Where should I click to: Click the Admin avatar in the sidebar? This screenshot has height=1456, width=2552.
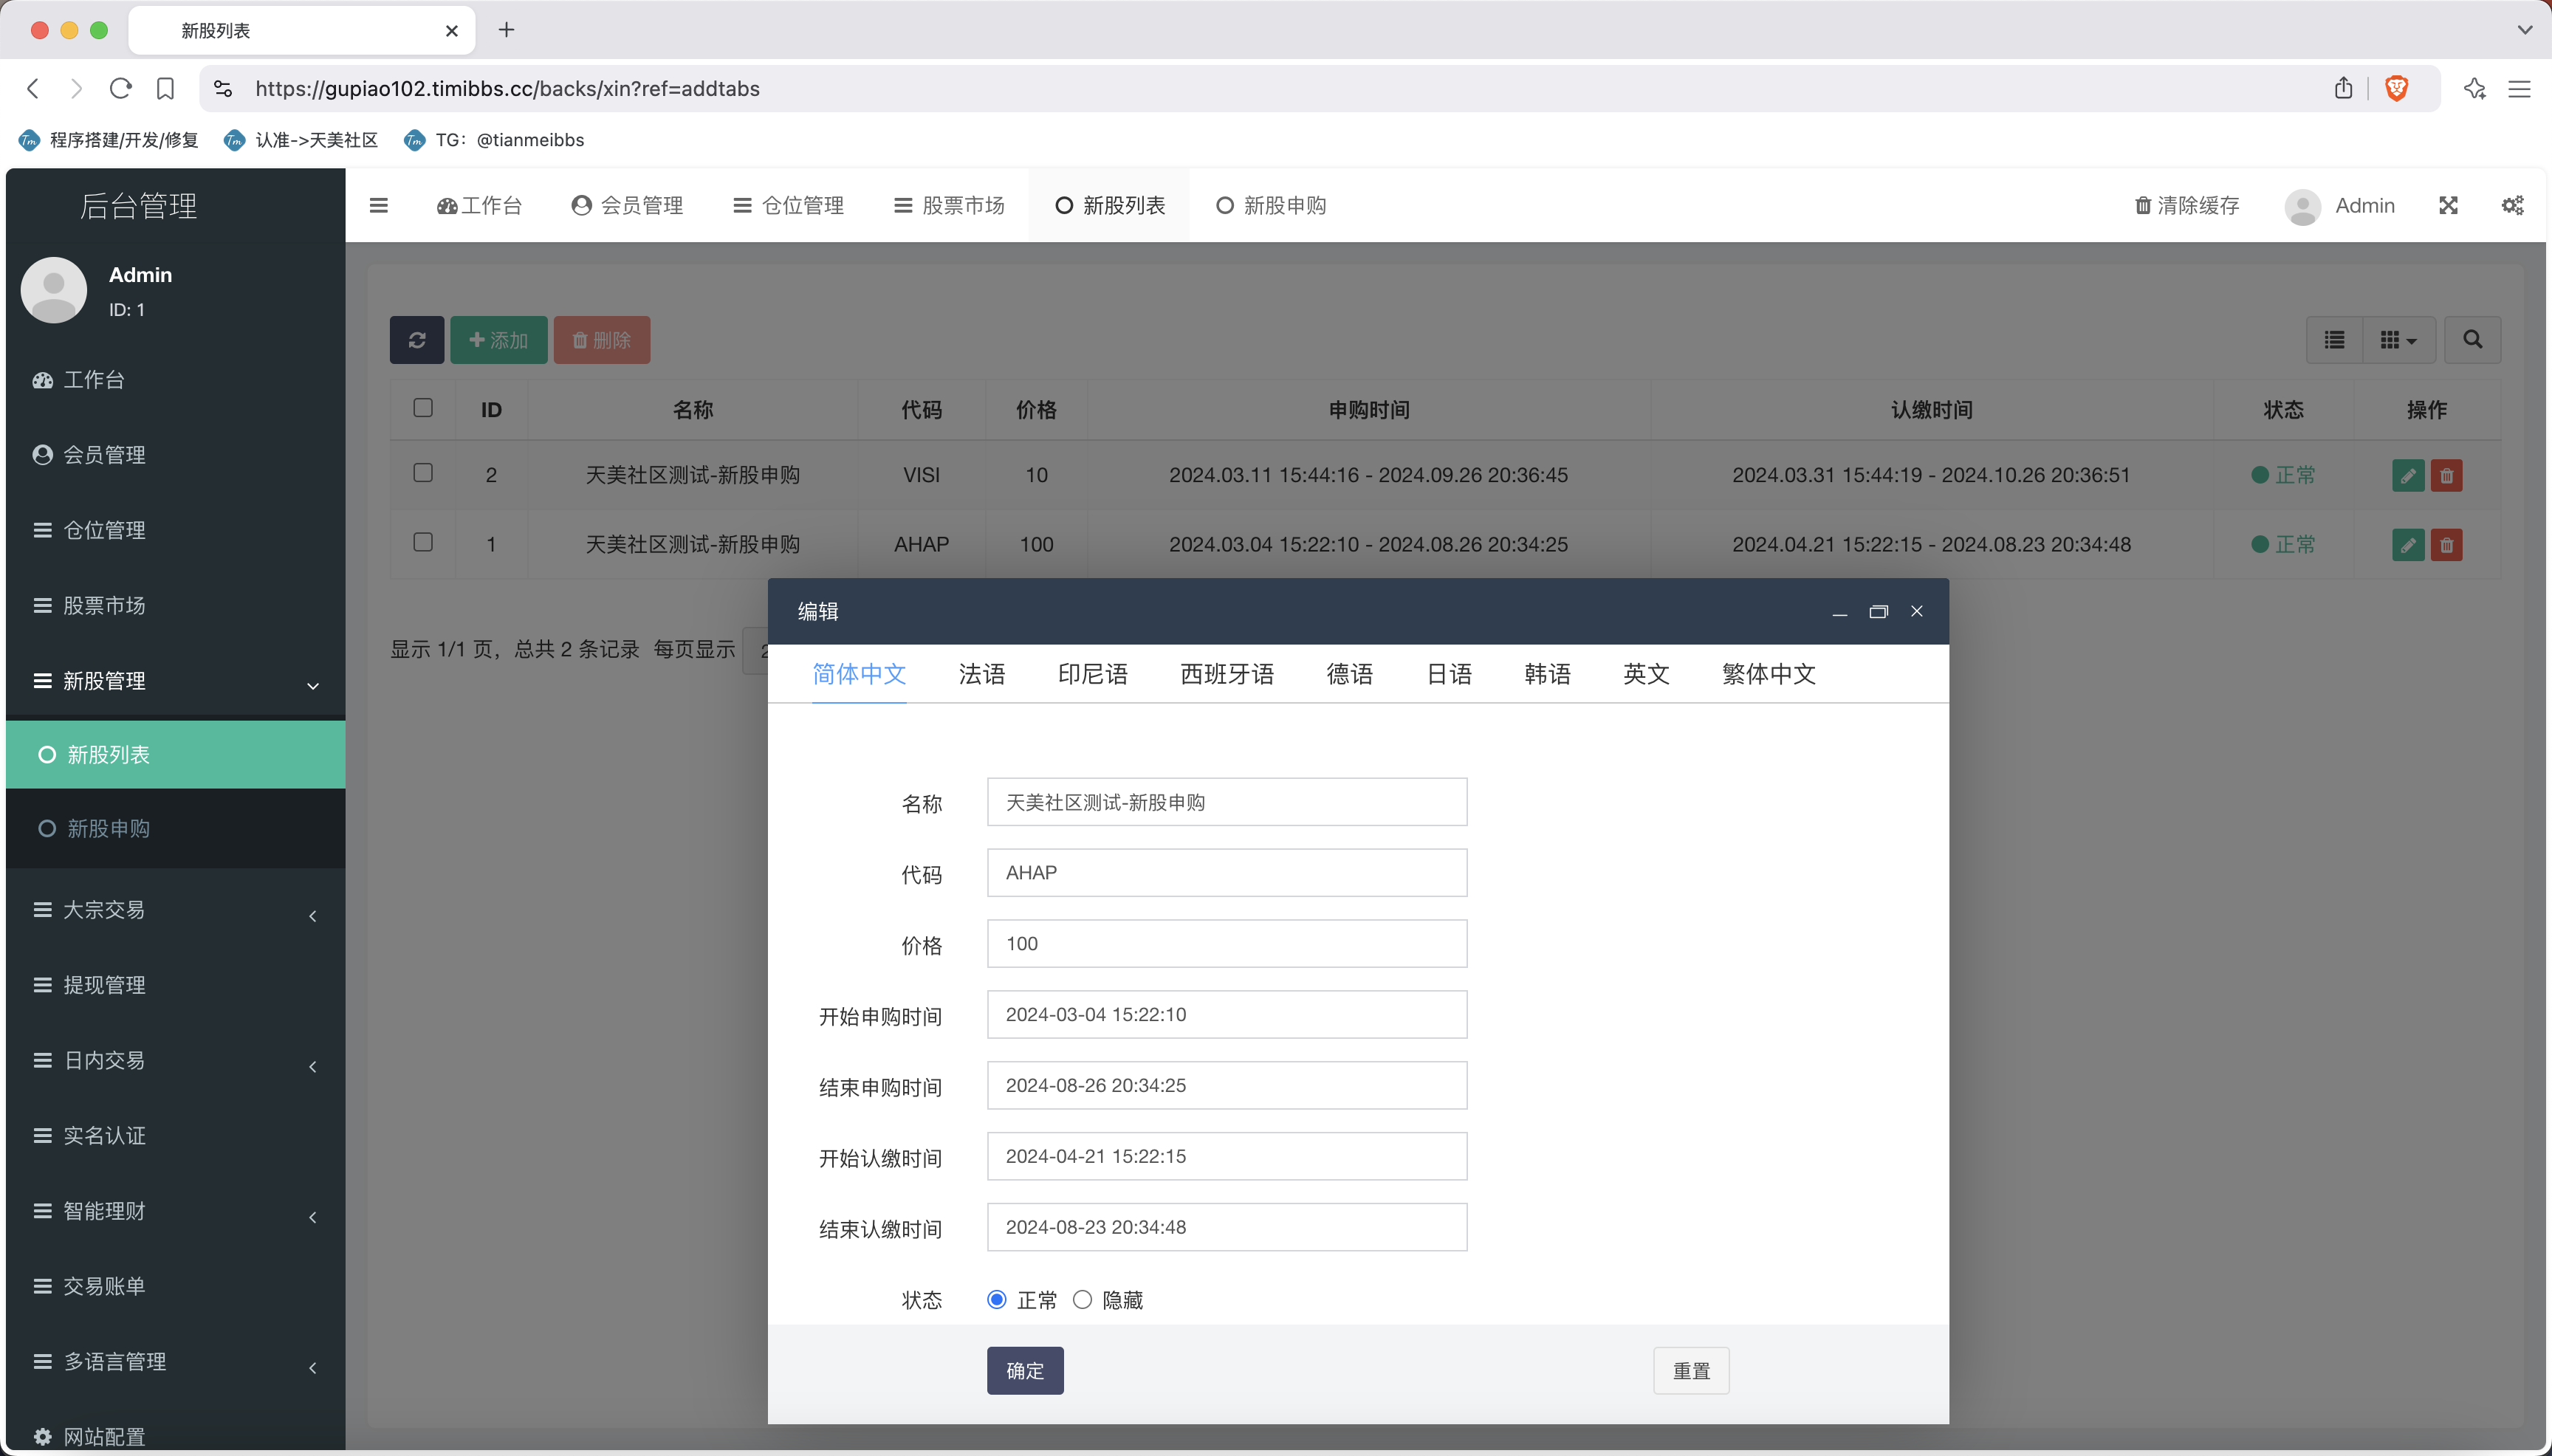tap(54, 290)
